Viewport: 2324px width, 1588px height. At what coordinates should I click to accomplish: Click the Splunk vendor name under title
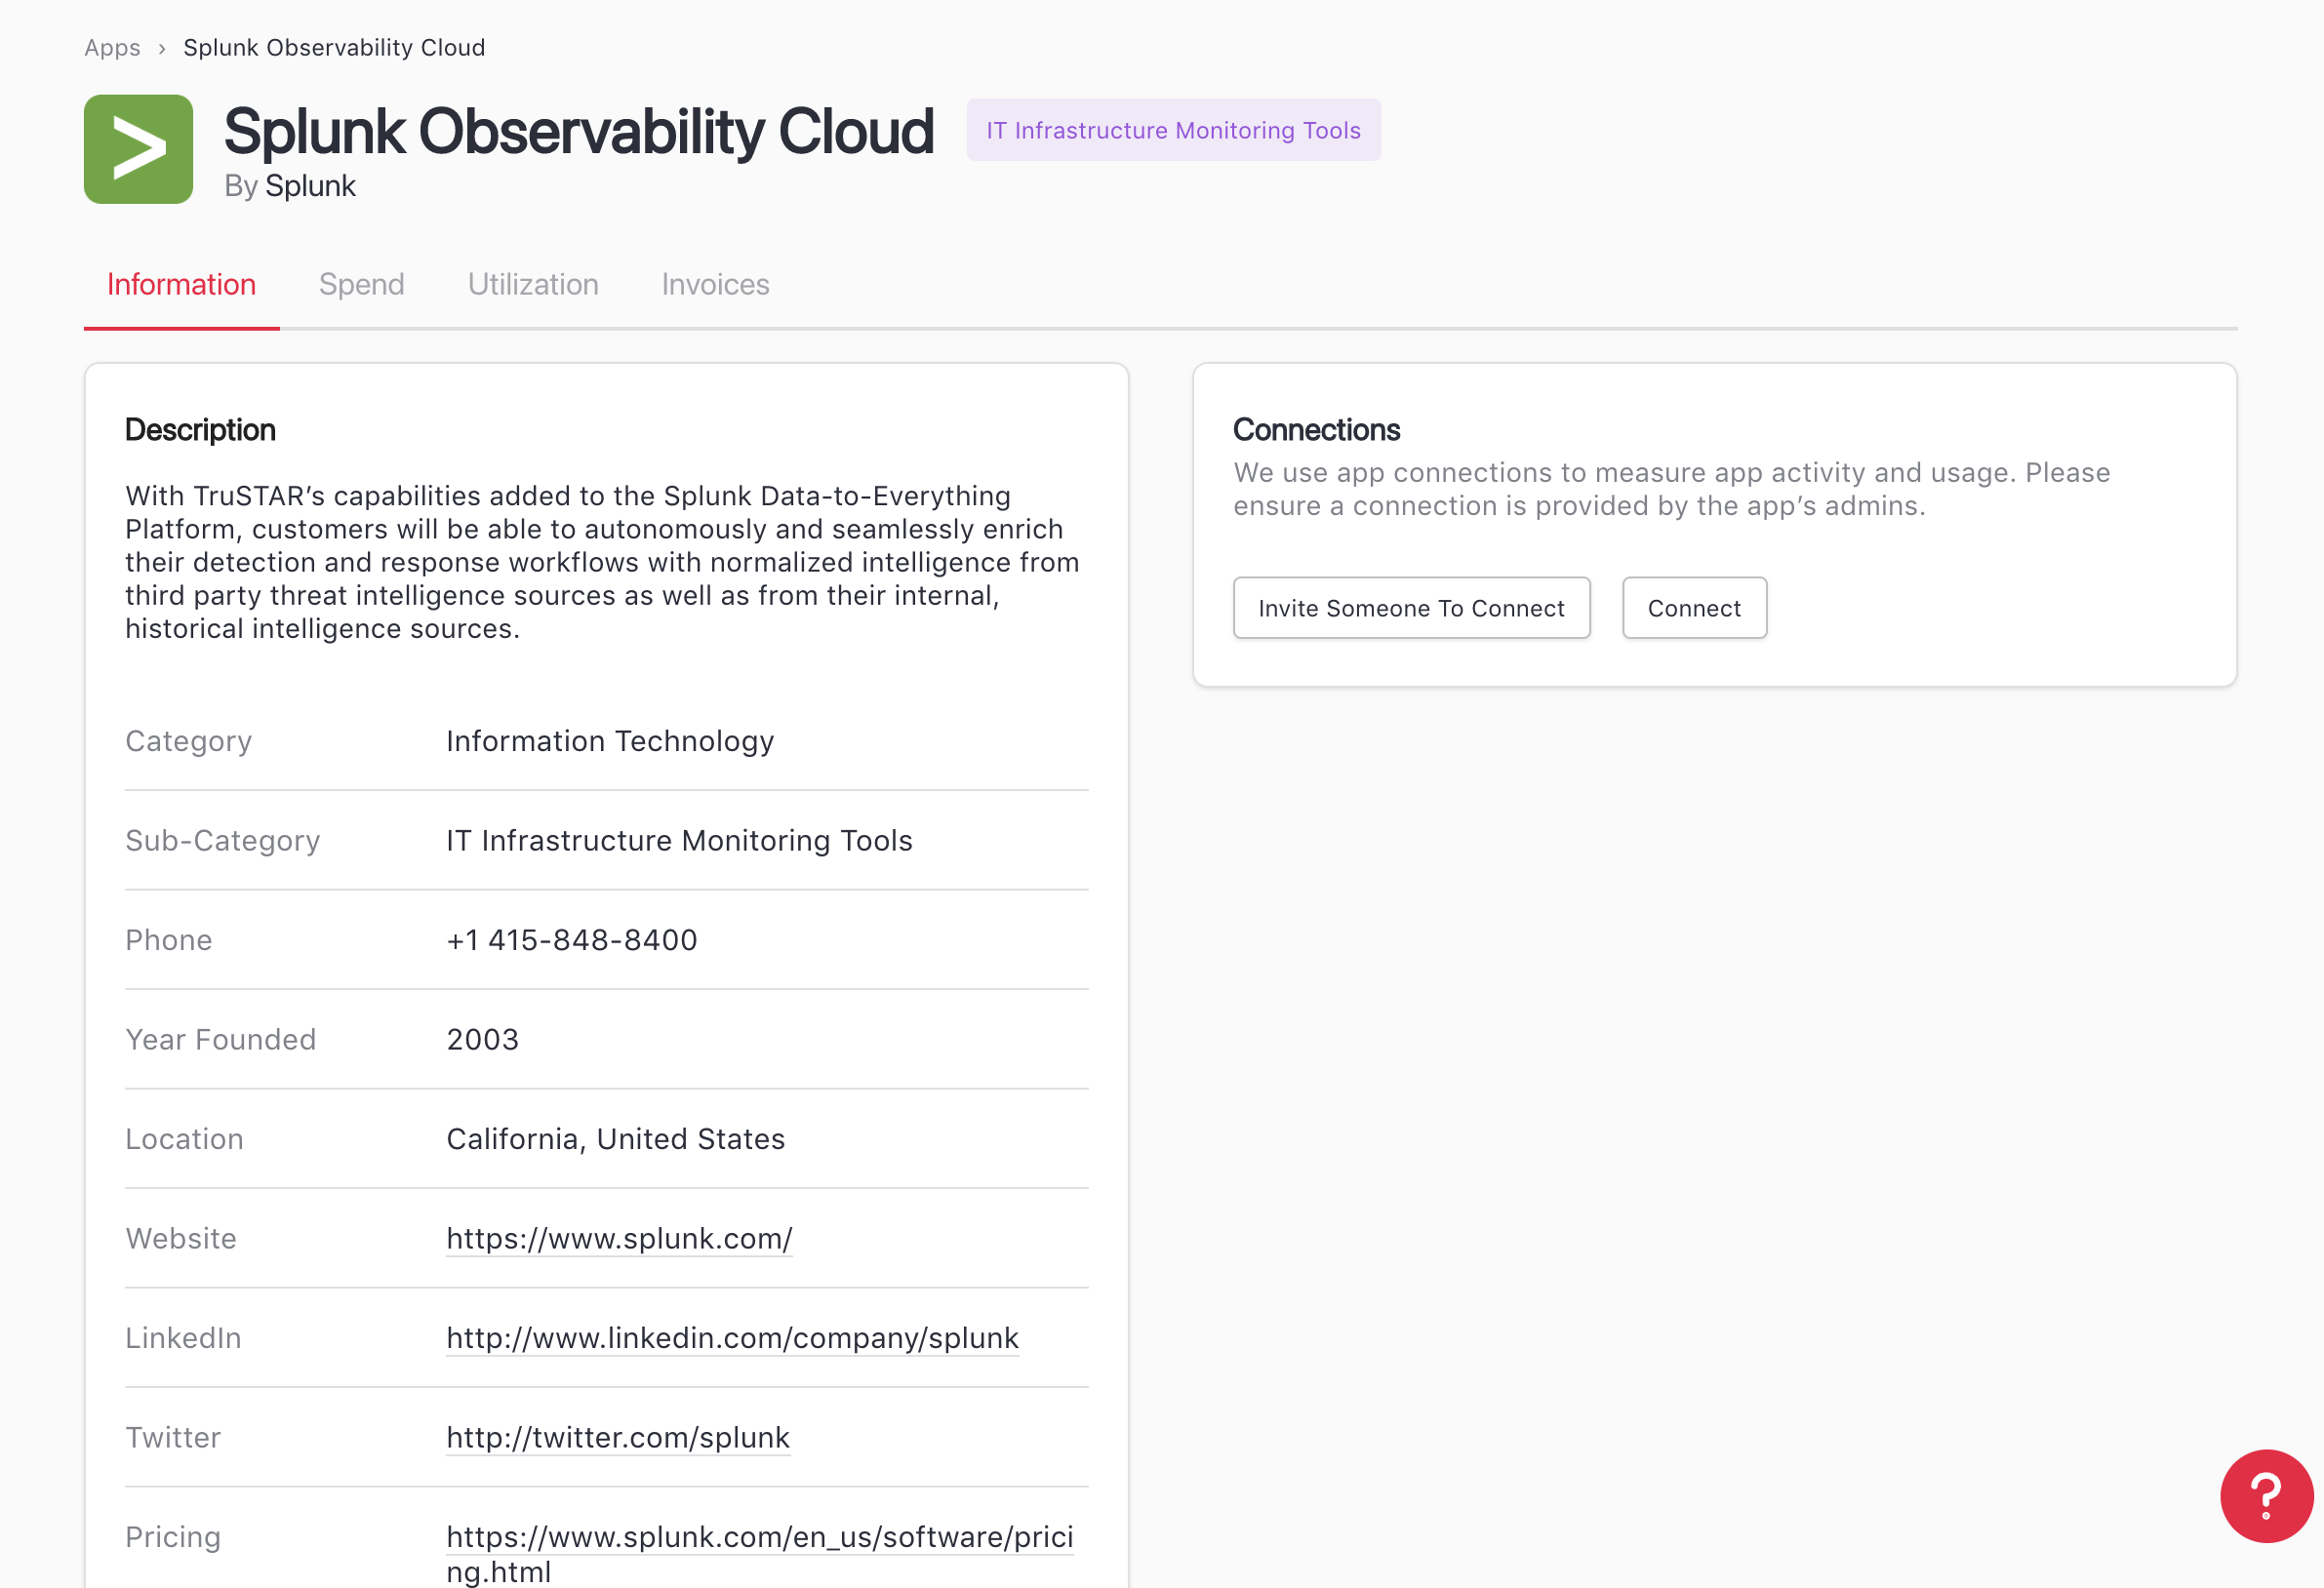click(310, 186)
